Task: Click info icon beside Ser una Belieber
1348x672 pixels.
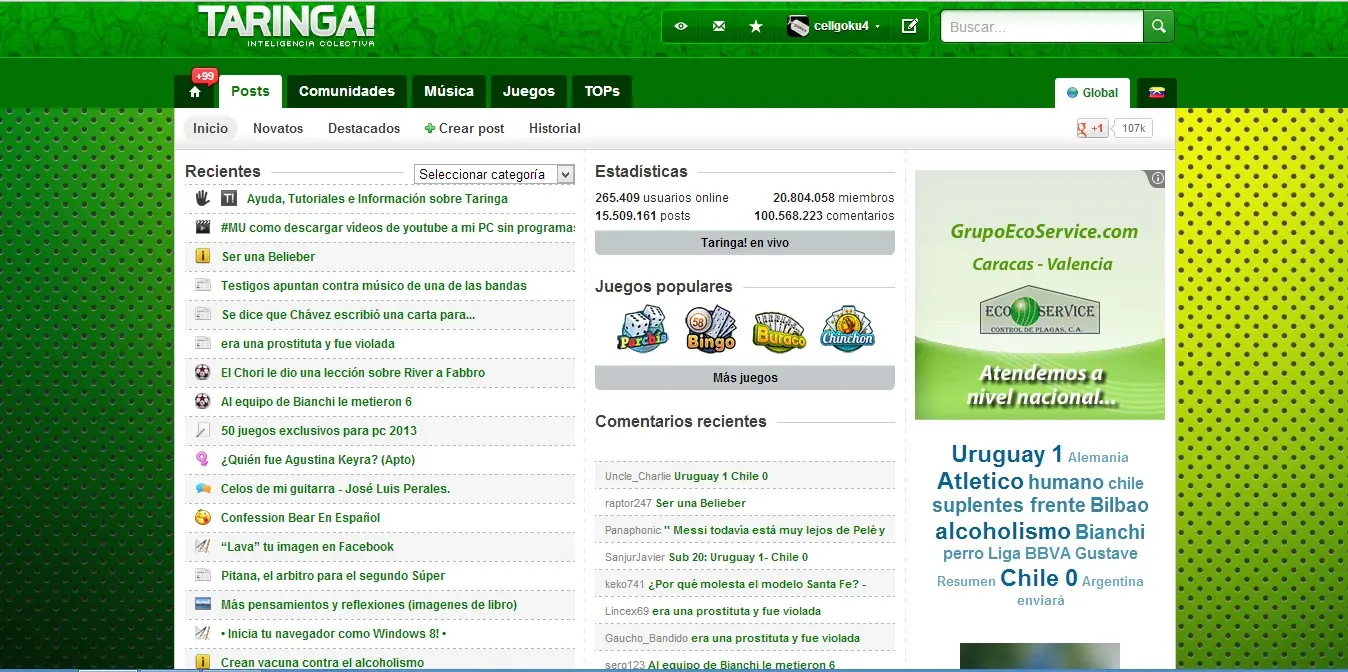Action: [203, 256]
